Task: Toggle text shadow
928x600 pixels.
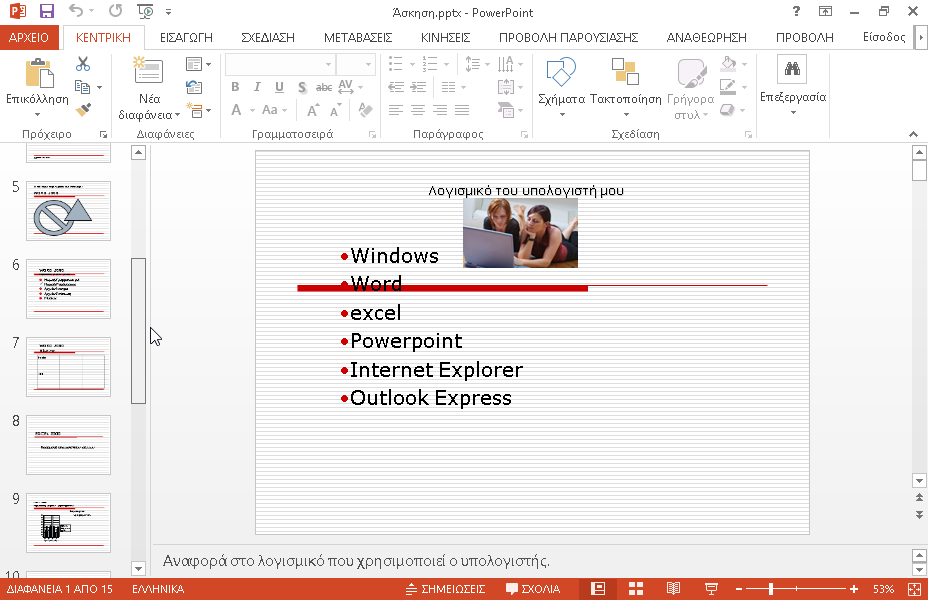Action: 302,88
